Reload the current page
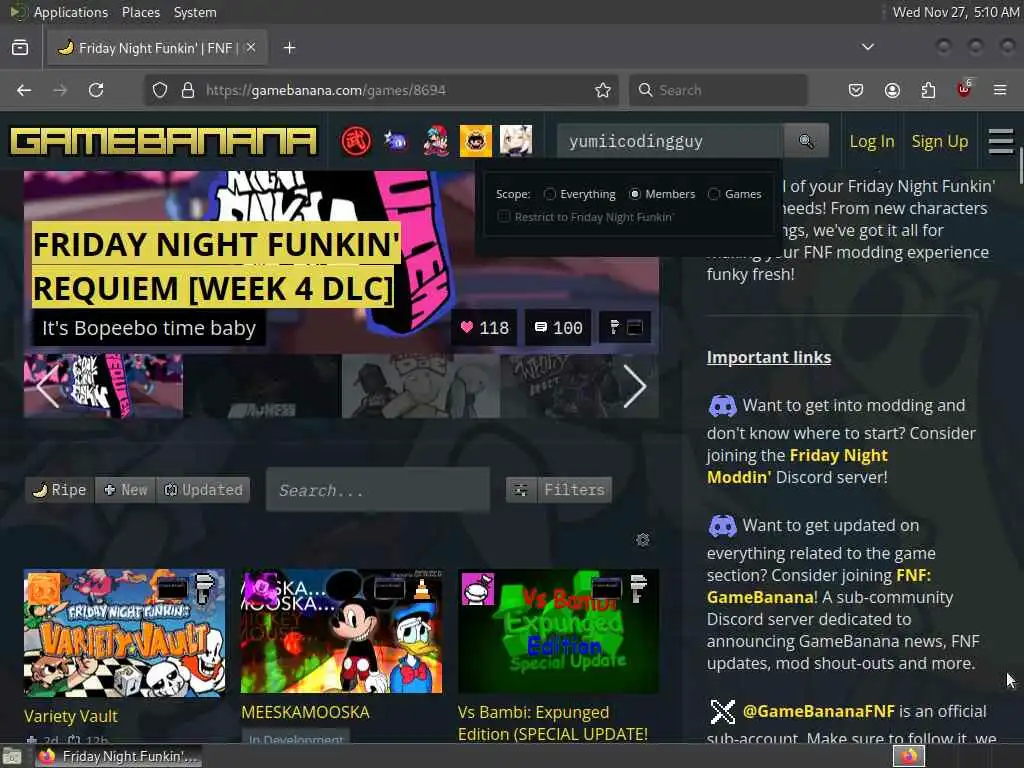The width and height of the screenshot is (1024, 768). 96,90
